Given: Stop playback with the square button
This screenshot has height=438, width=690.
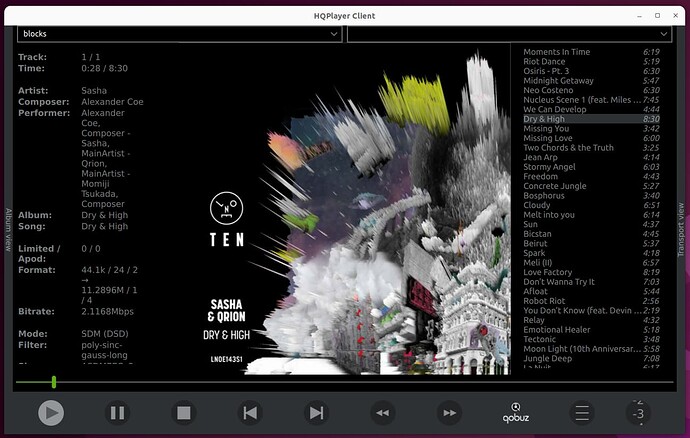Looking at the screenshot, I should coord(184,413).
